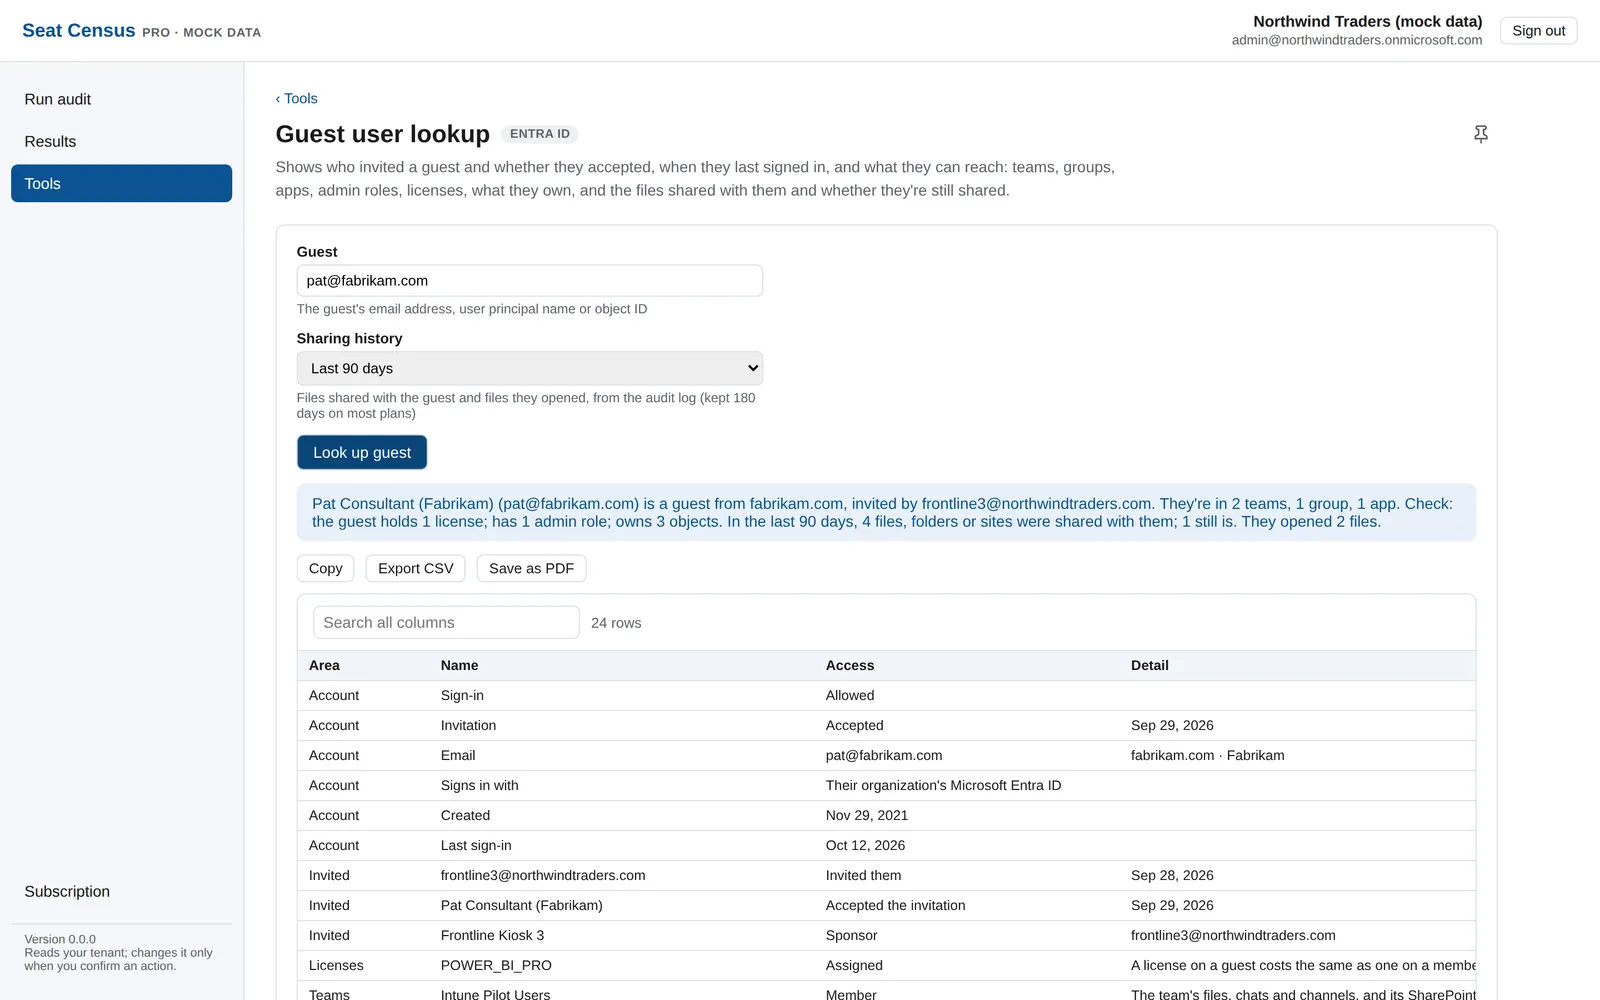Click the 'Sponsor' access cell
This screenshot has width=1600, height=1000.
point(851,935)
